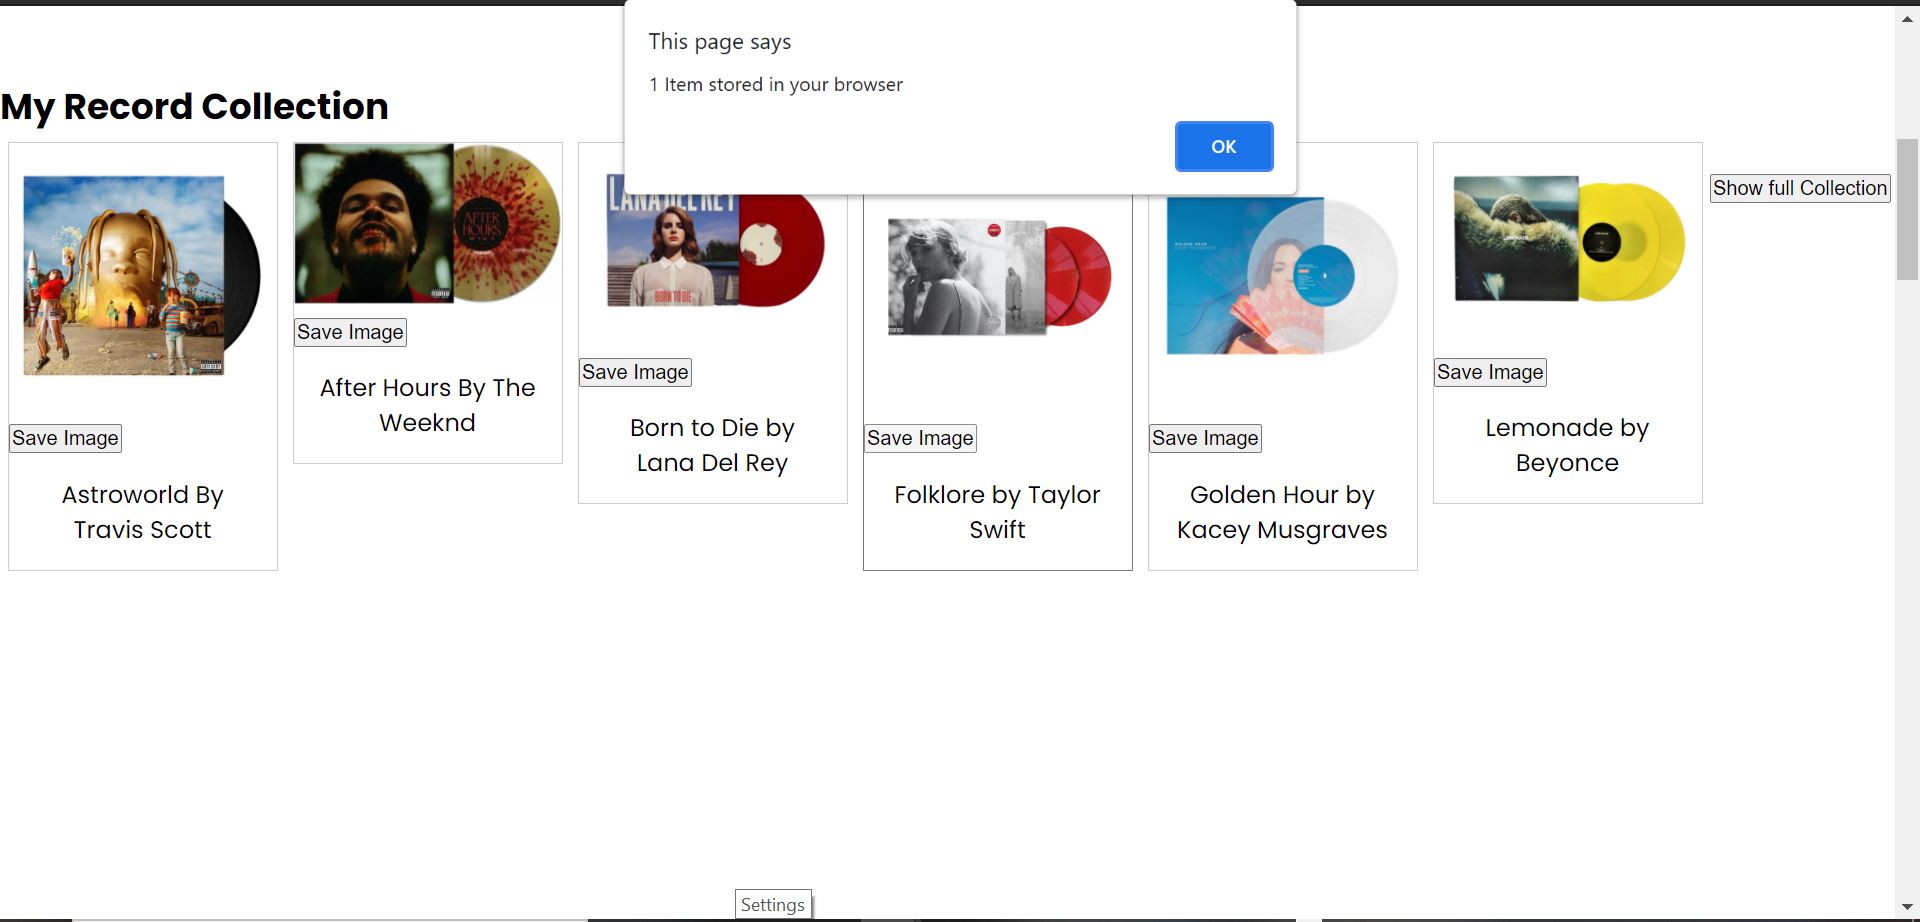Click the '1 Item stored in your browser' message
Image resolution: width=1920 pixels, height=922 pixels.
point(776,85)
